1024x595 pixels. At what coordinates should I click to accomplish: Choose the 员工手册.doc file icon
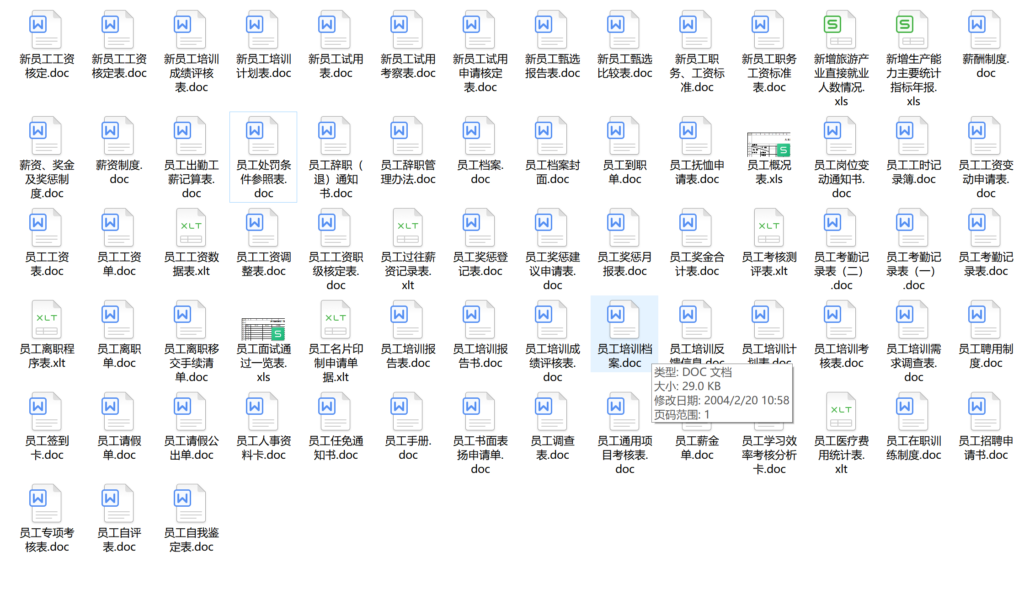pyautogui.click(x=408, y=413)
